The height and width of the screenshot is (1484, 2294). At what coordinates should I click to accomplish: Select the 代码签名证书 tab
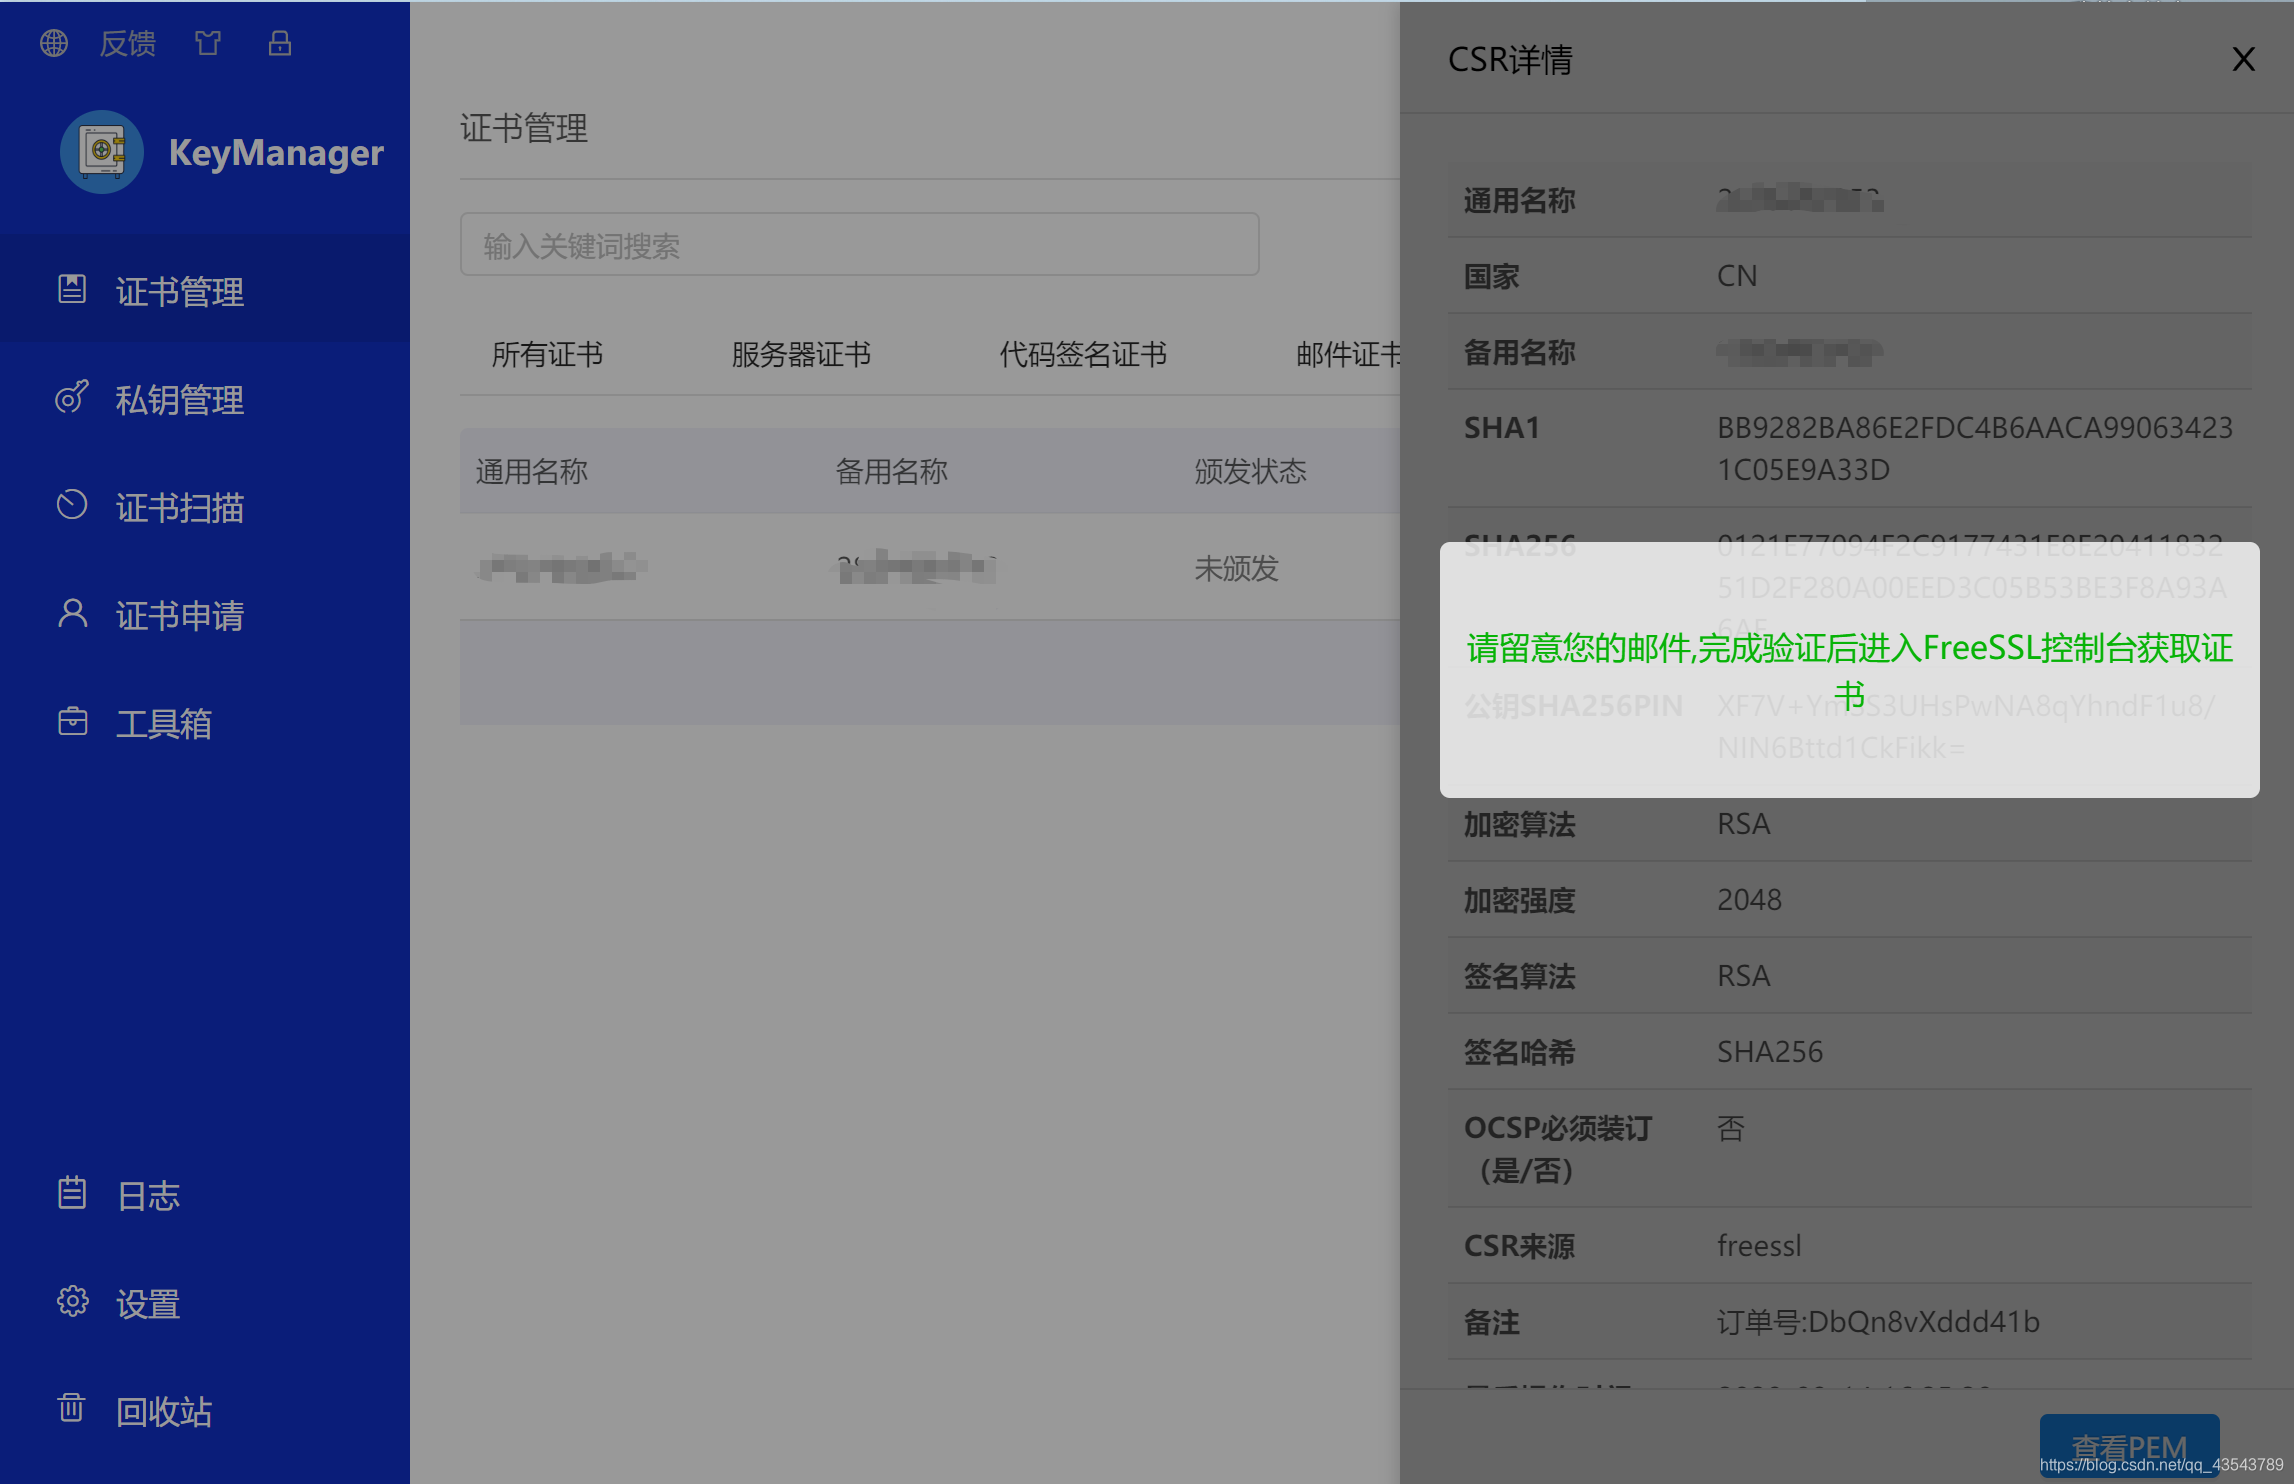pyautogui.click(x=1083, y=354)
